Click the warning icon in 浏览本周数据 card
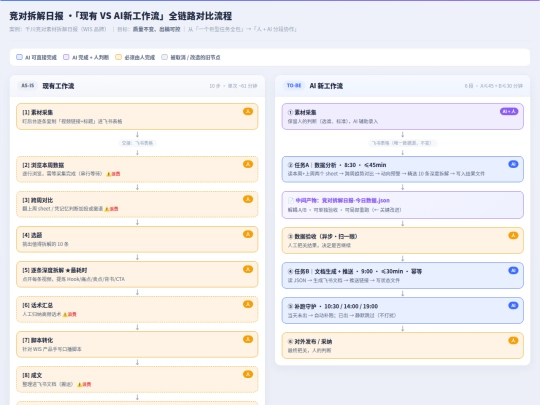The width and height of the screenshot is (540, 405). 109,174
